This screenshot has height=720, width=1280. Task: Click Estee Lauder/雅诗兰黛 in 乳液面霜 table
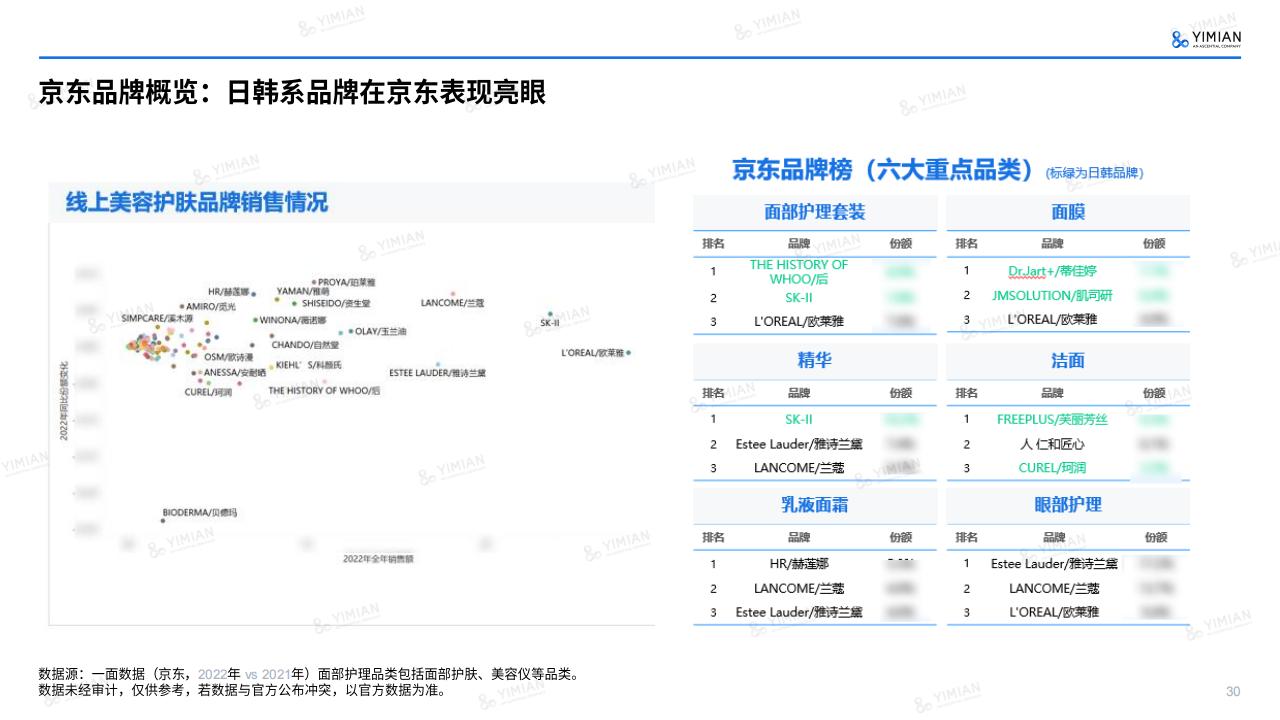[x=799, y=612]
